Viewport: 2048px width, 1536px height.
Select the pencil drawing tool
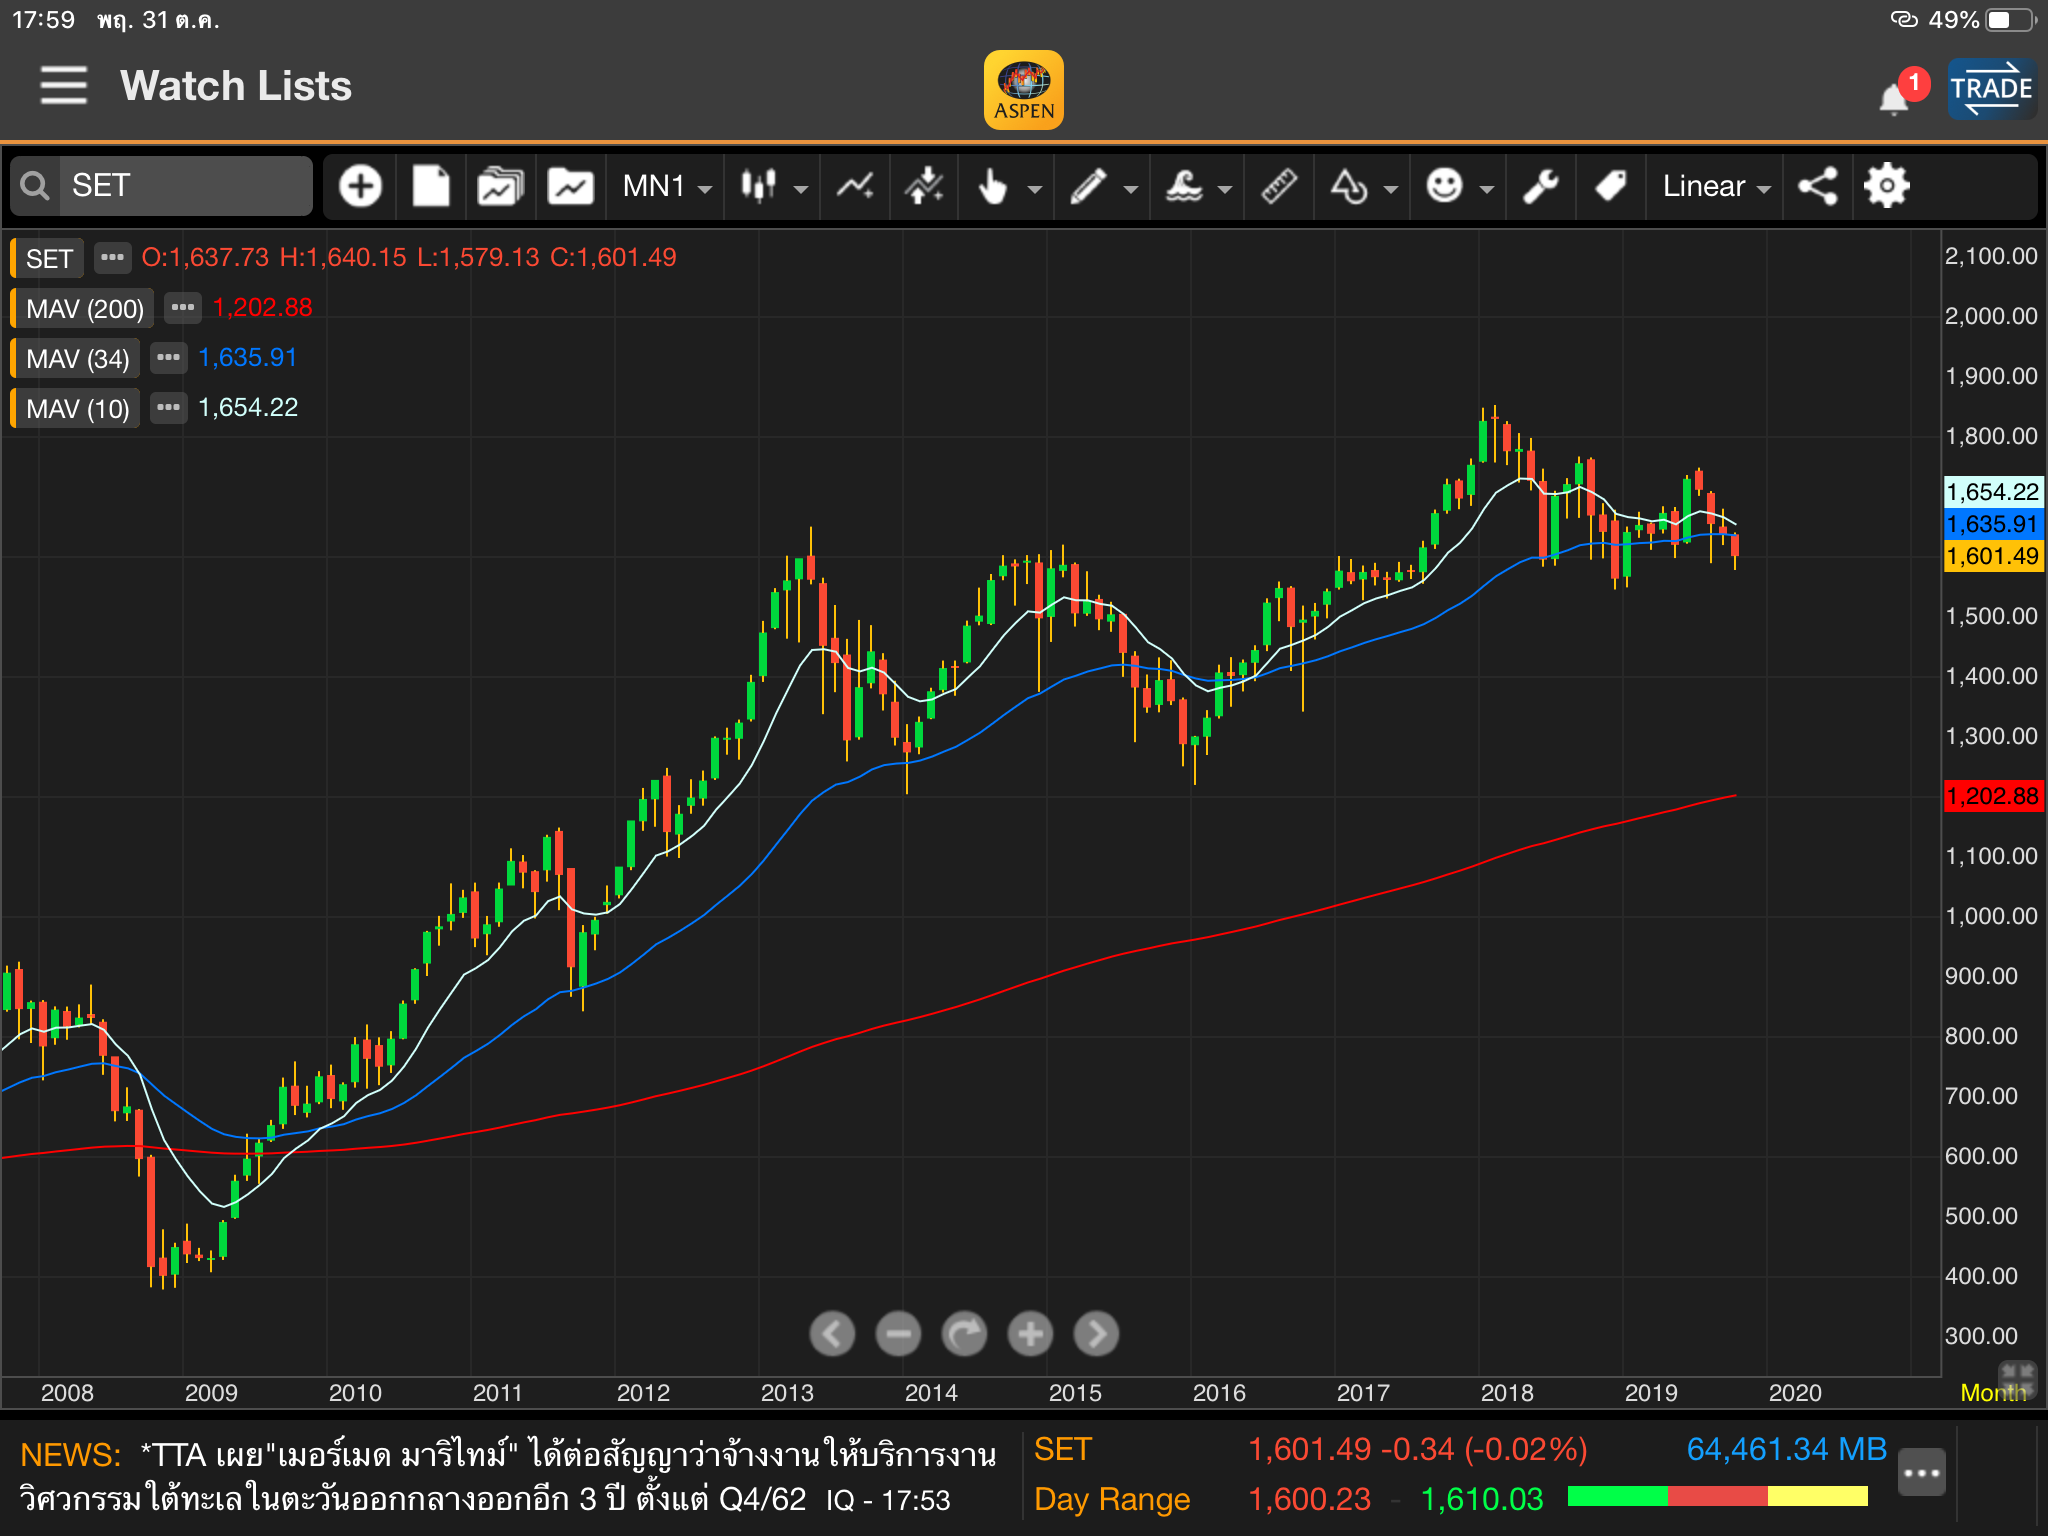pyautogui.click(x=1088, y=186)
